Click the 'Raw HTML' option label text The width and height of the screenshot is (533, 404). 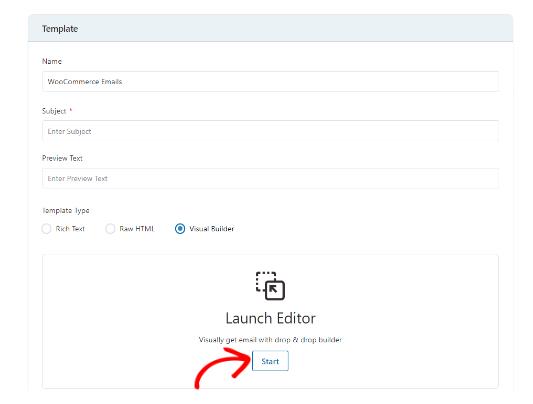pos(137,229)
